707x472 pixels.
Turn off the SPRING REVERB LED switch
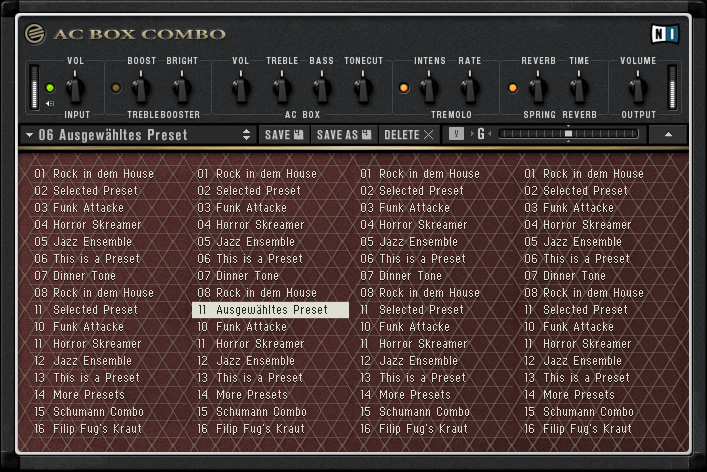(513, 88)
